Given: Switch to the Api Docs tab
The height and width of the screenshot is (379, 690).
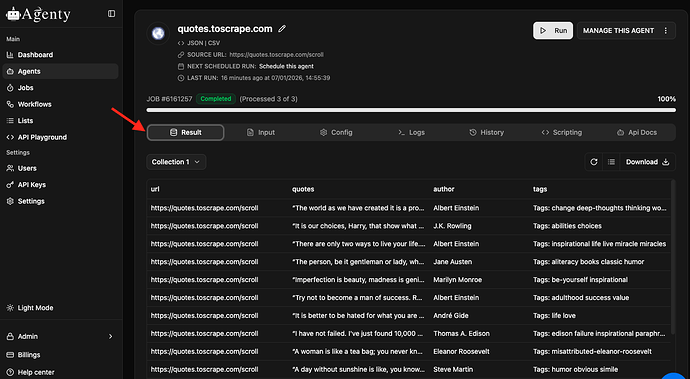Looking at the screenshot, I should [x=637, y=132].
